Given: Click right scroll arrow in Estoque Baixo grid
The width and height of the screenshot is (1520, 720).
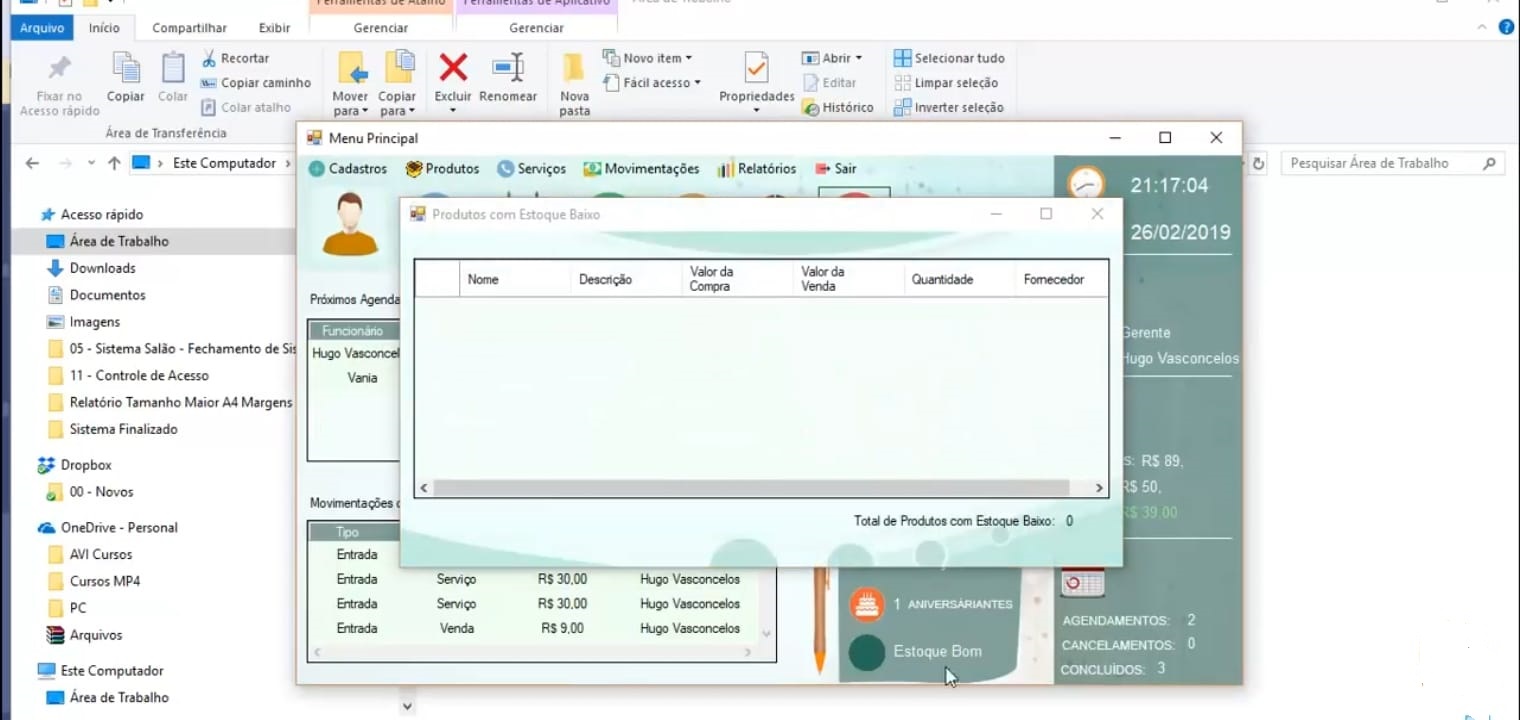Looking at the screenshot, I should pyautogui.click(x=1099, y=488).
